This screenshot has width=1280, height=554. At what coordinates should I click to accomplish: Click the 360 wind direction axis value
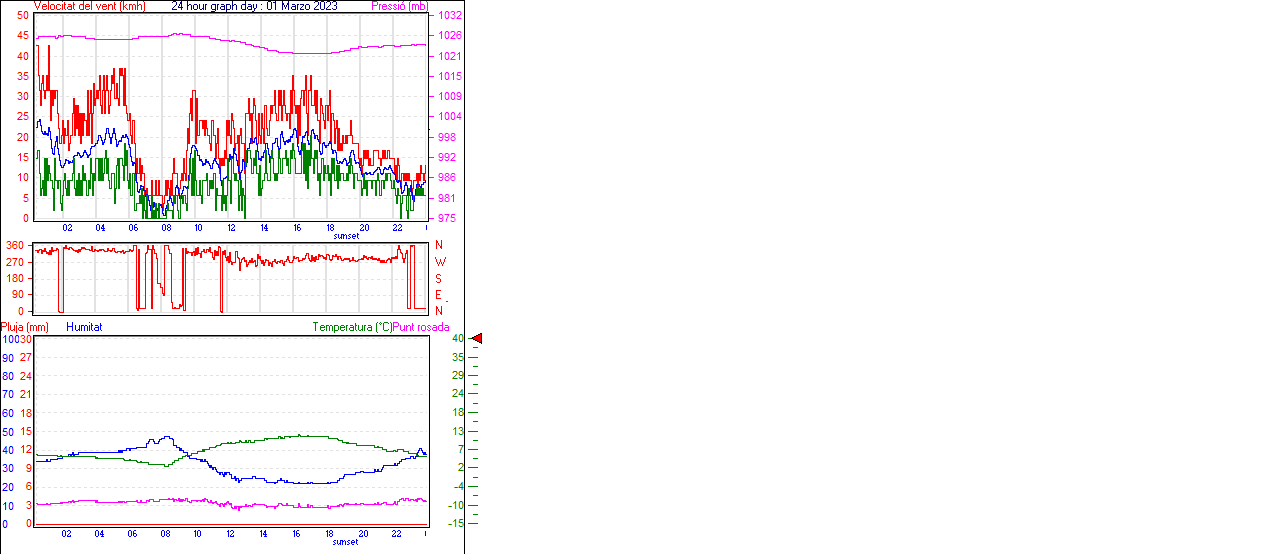coord(15,245)
